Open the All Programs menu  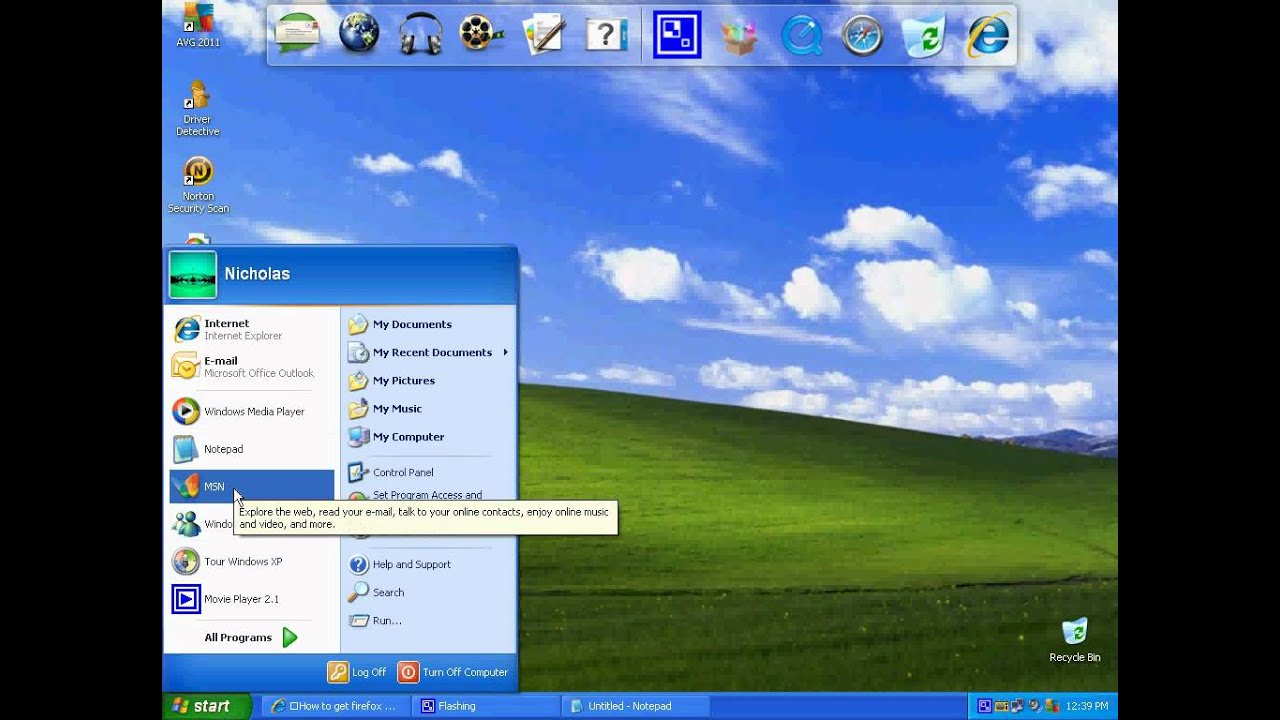click(237, 637)
